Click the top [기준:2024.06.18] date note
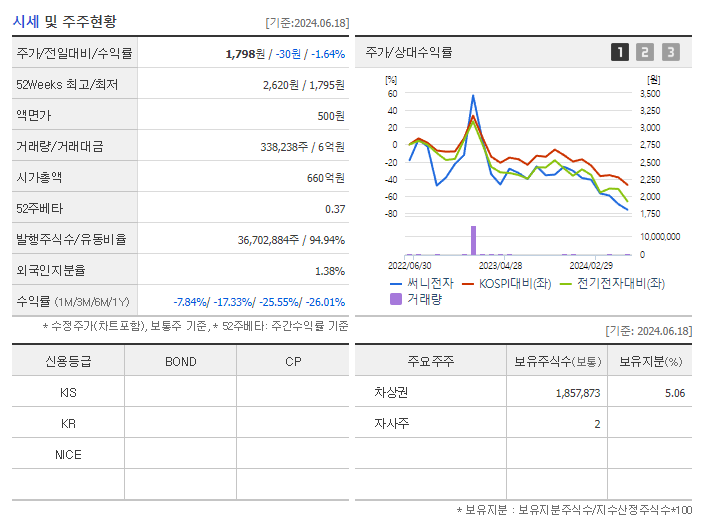Screen dimensions: 702x525 (307, 23)
